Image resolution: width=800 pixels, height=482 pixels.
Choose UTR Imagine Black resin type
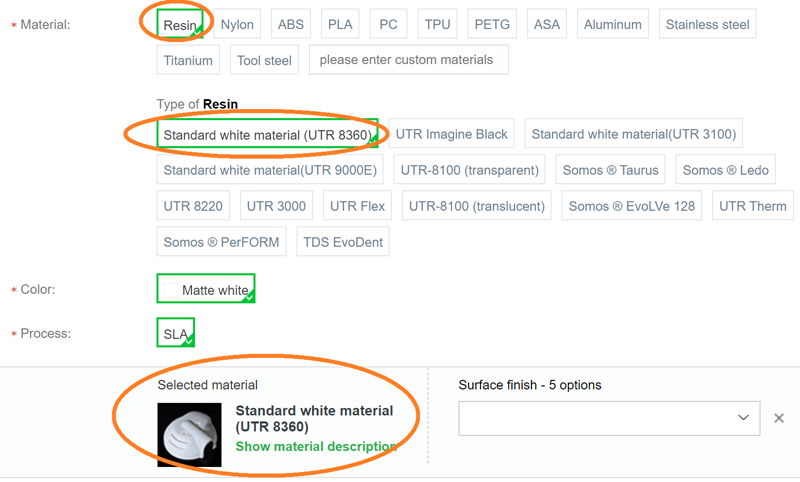coord(451,134)
